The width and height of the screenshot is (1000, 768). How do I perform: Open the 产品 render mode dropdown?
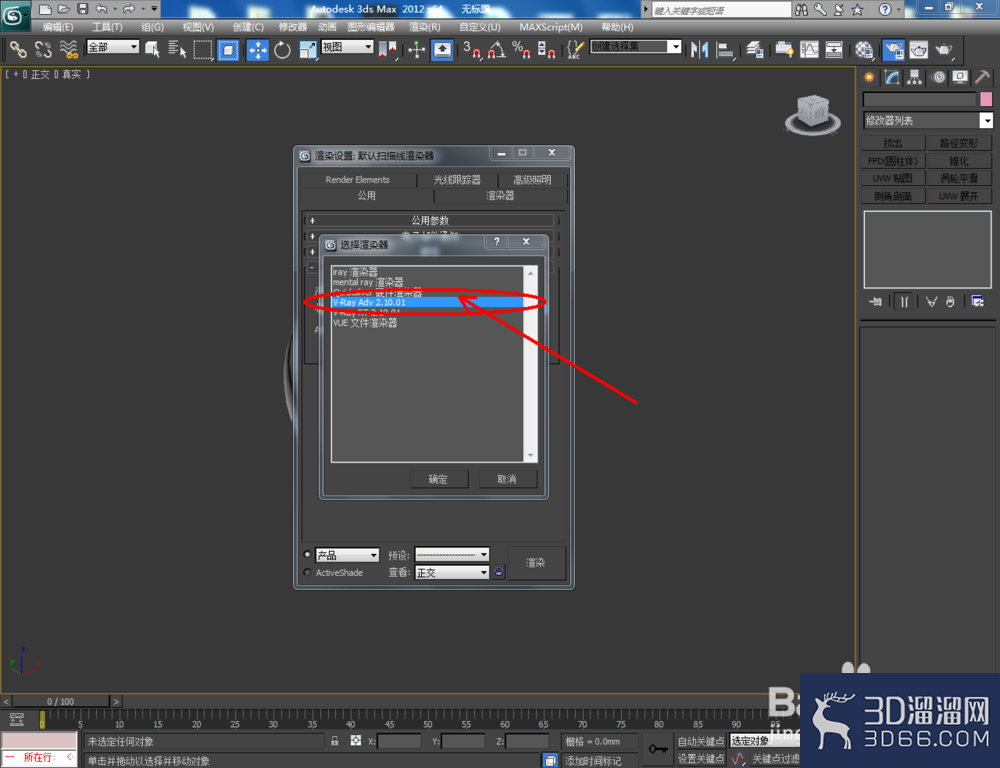(348, 555)
